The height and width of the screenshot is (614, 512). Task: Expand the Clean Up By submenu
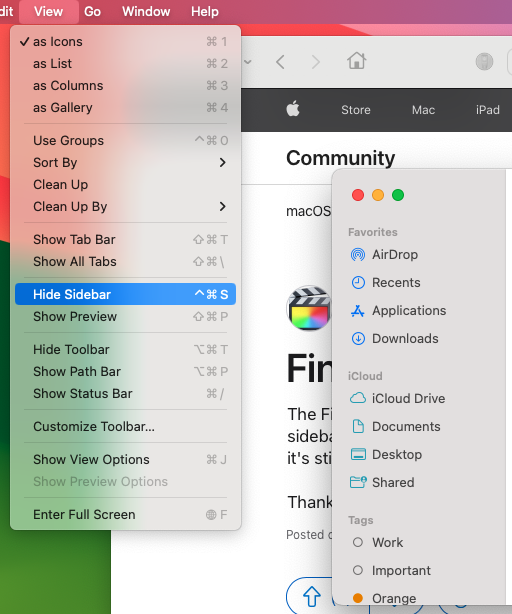click(125, 206)
